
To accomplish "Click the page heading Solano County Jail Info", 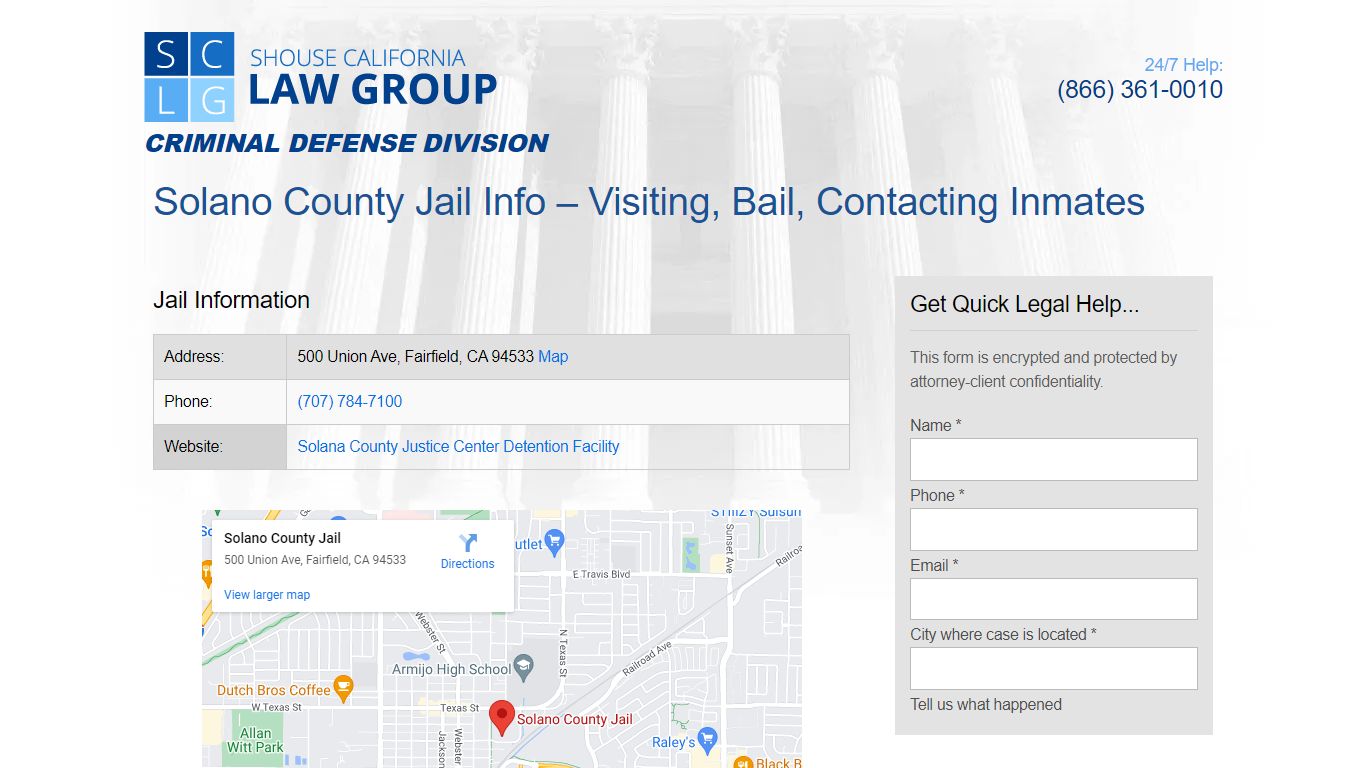I will coord(648,202).
